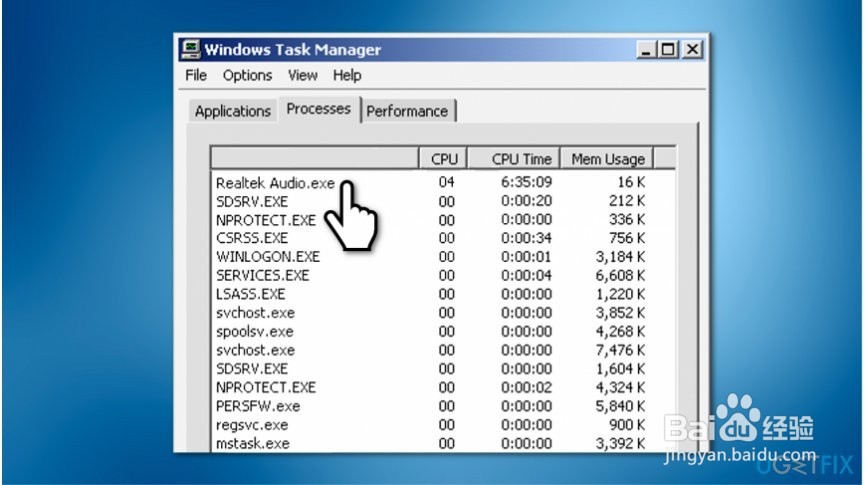Viewport: 865px width, 485px height.
Task: Open the View menu
Action: click(x=302, y=75)
